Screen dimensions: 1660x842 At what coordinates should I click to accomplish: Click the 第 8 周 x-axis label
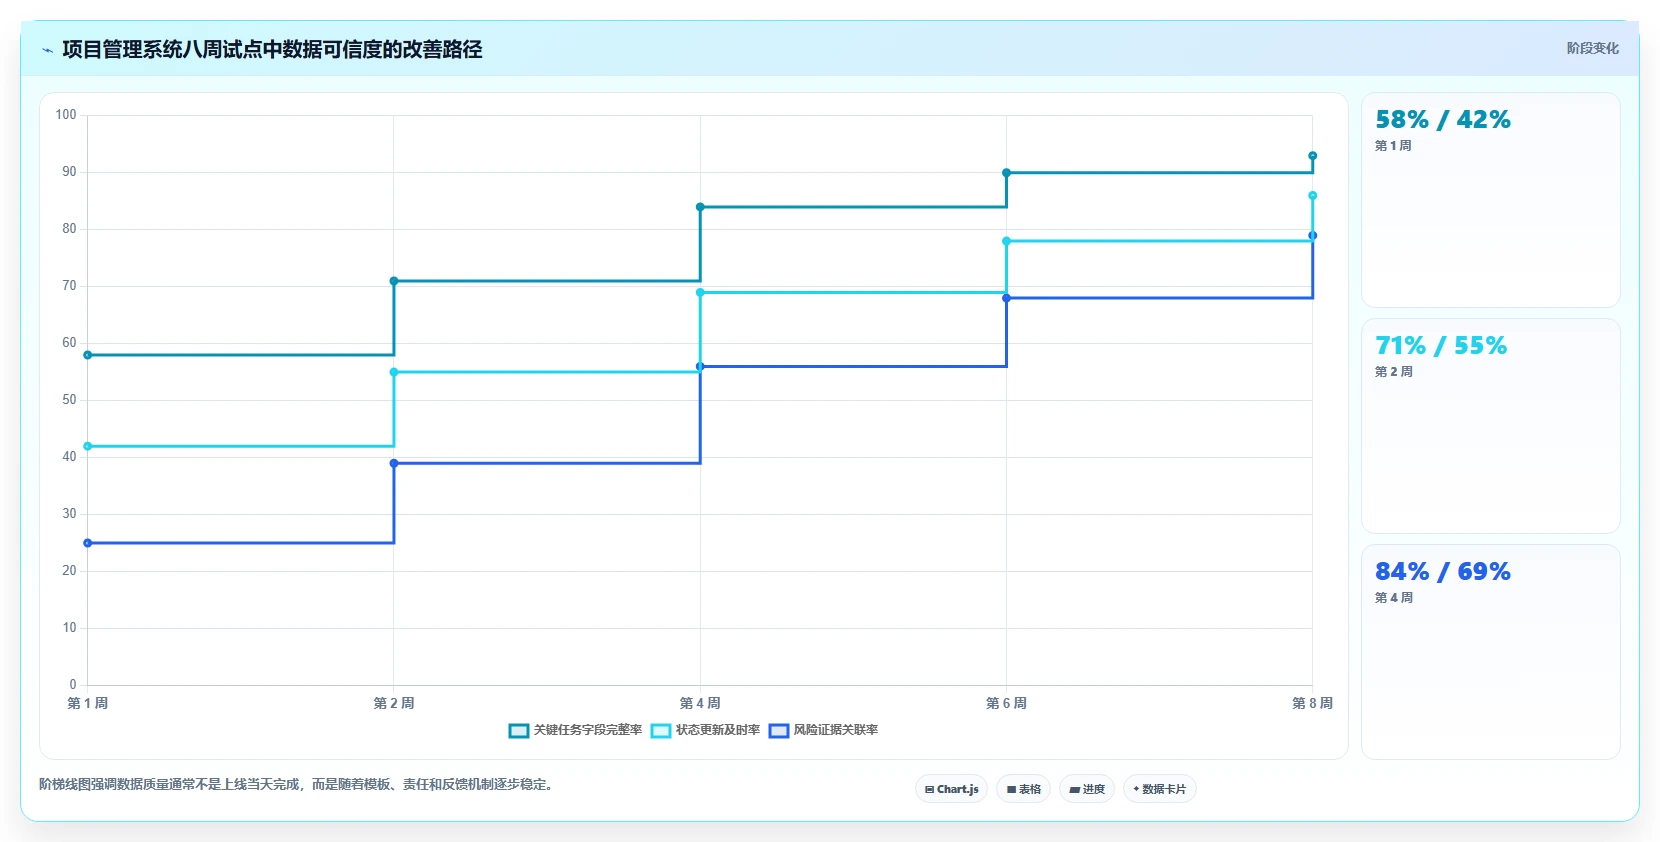click(1312, 703)
